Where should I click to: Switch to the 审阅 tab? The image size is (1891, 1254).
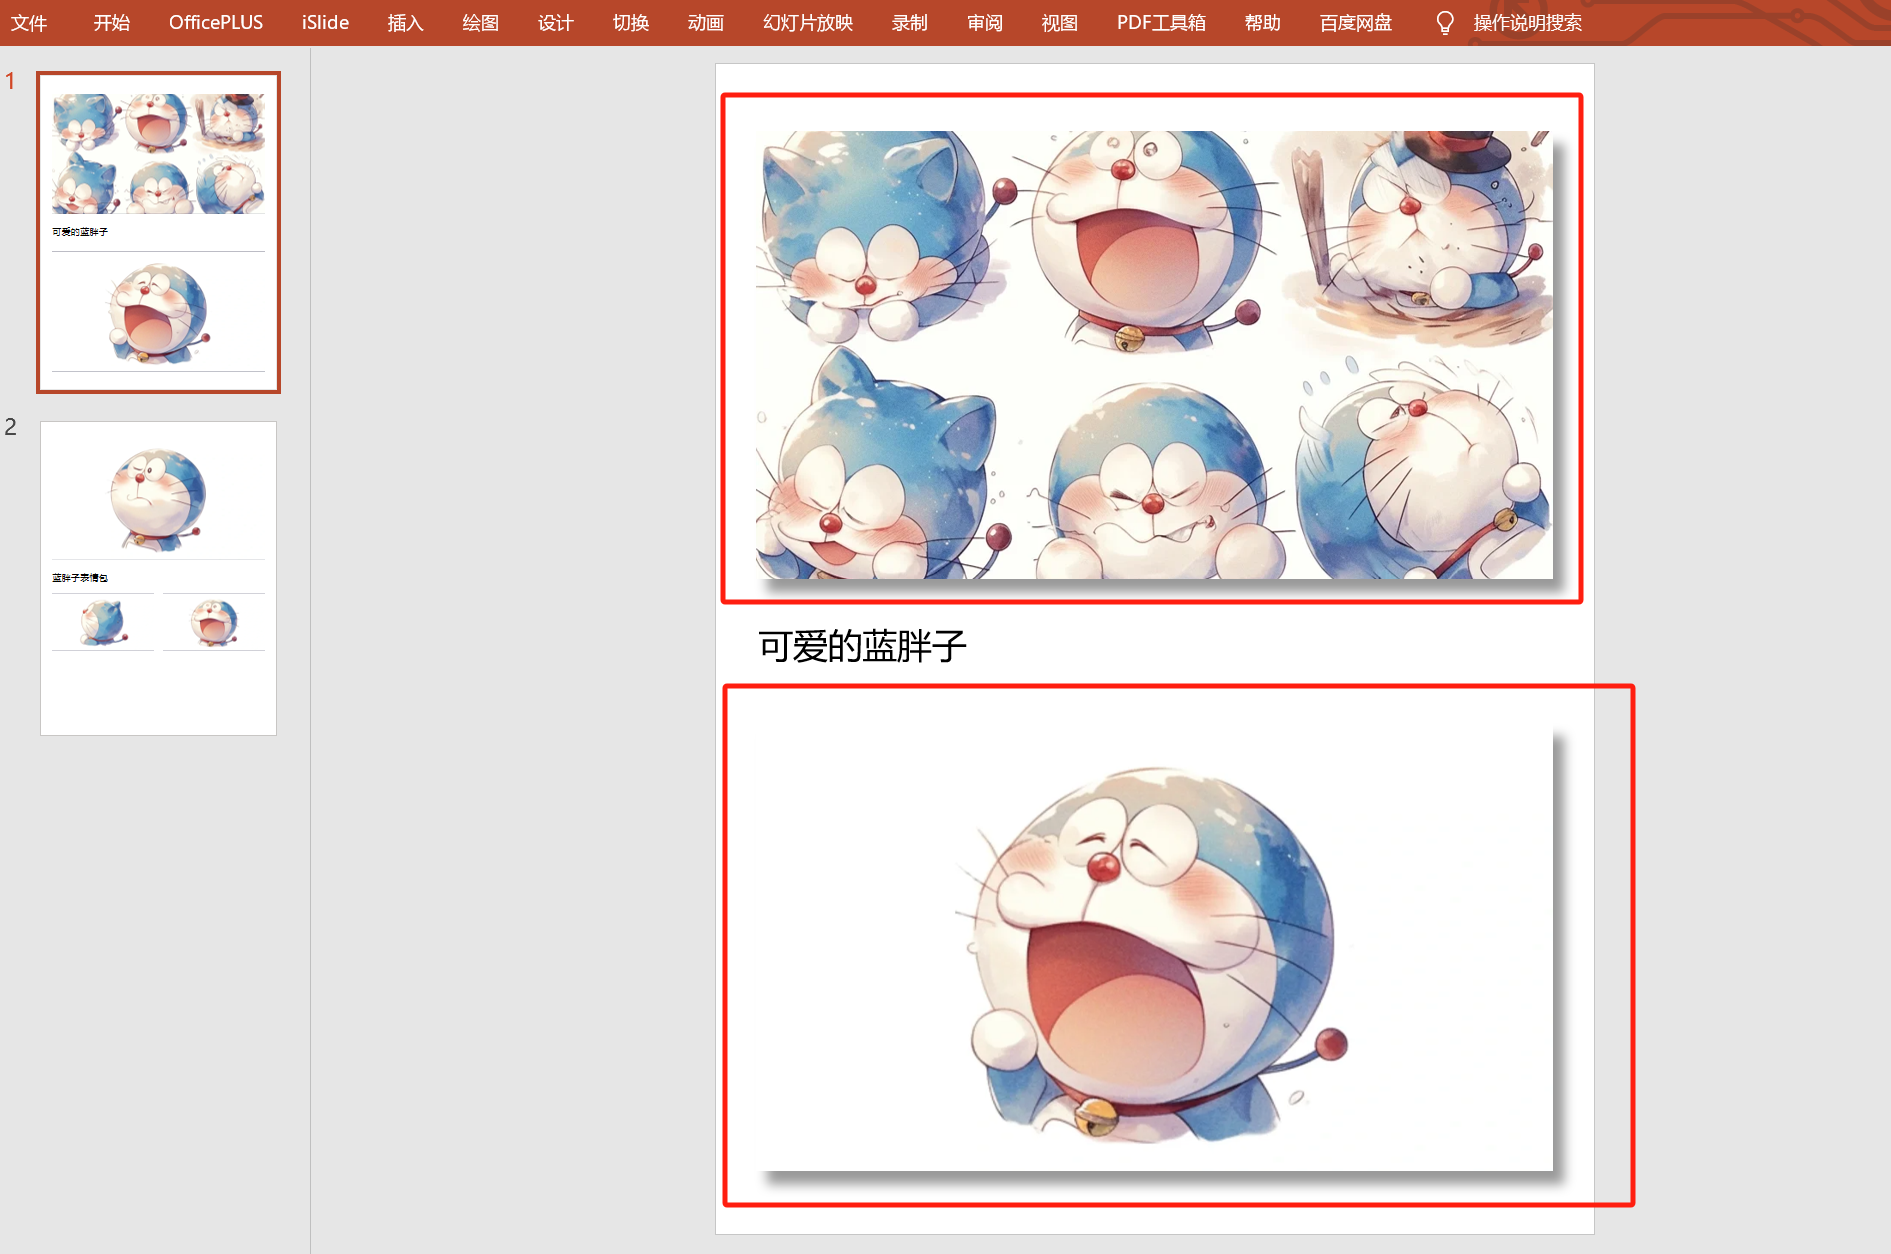click(x=985, y=22)
